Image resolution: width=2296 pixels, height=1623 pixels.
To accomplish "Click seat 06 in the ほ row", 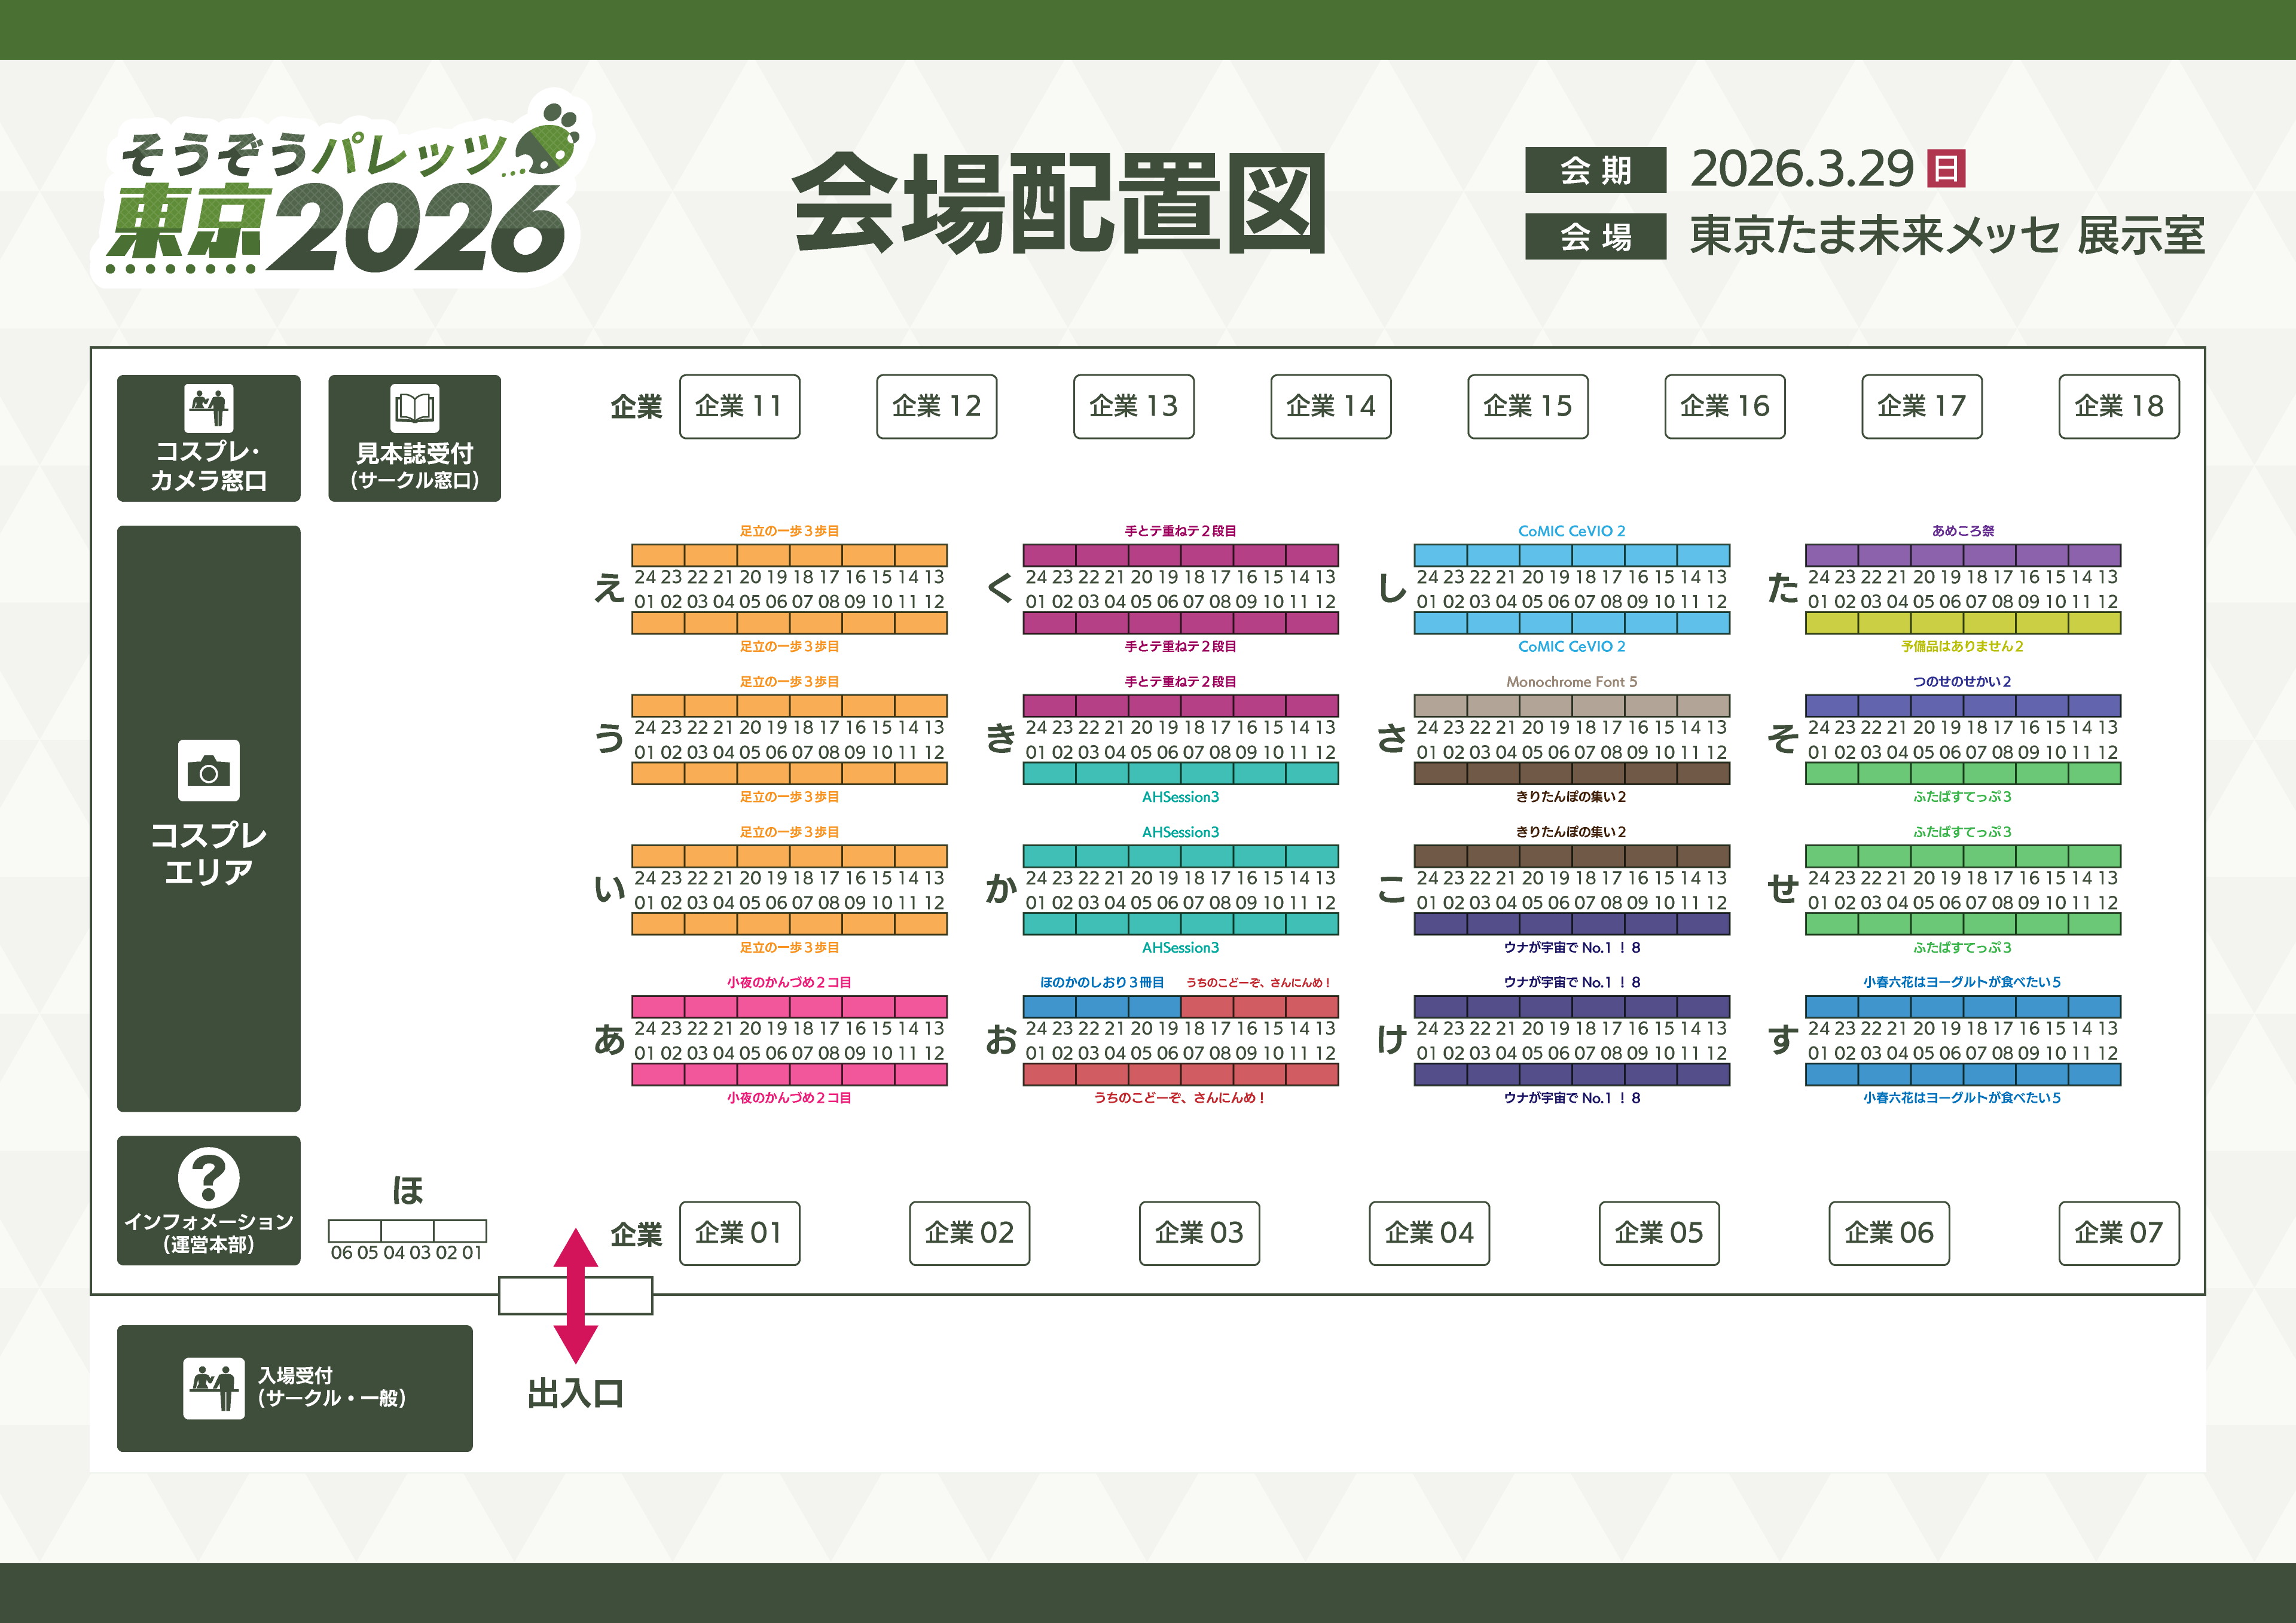I will (342, 1232).
